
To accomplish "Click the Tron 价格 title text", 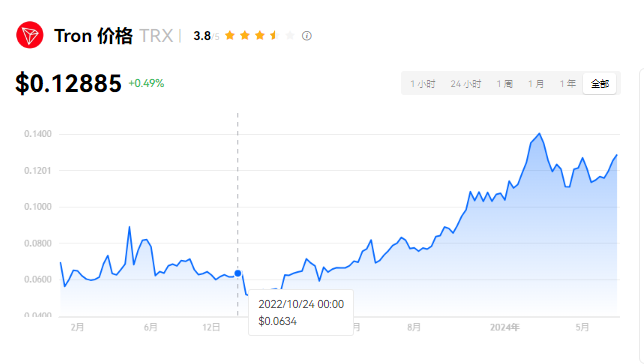I will click(93, 36).
